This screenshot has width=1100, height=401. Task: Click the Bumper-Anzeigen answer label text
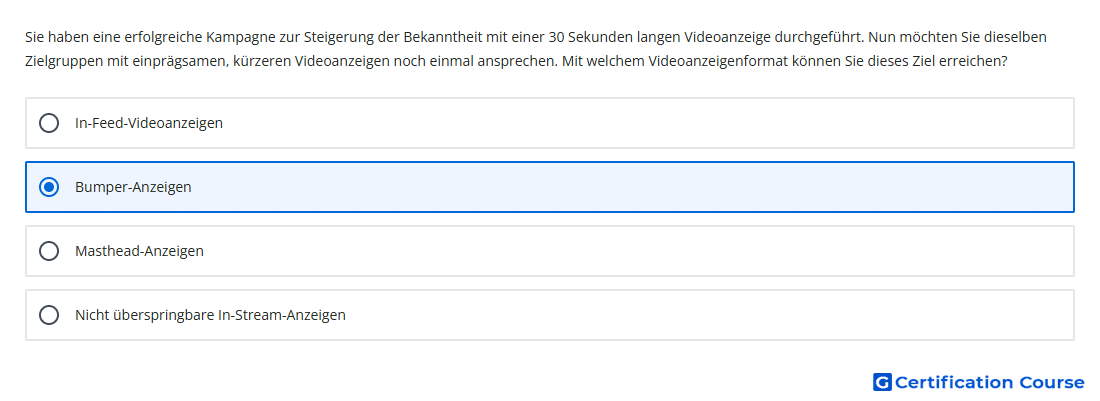[133, 187]
